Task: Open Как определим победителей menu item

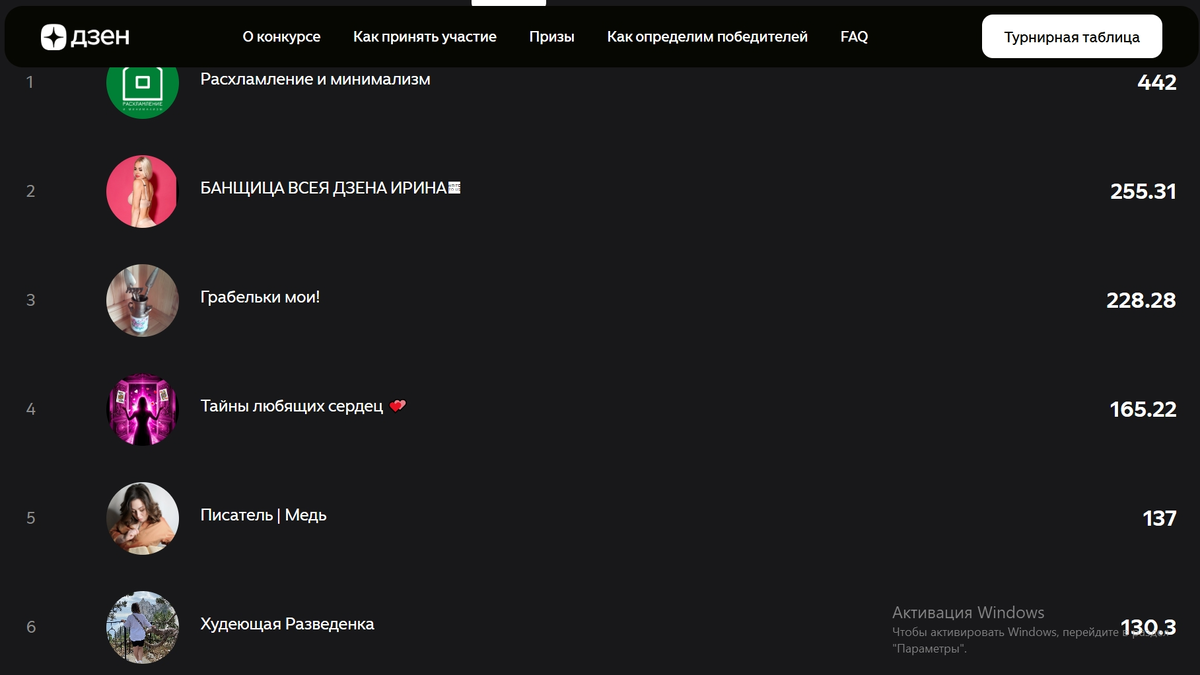Action: [x=707, y=37]
